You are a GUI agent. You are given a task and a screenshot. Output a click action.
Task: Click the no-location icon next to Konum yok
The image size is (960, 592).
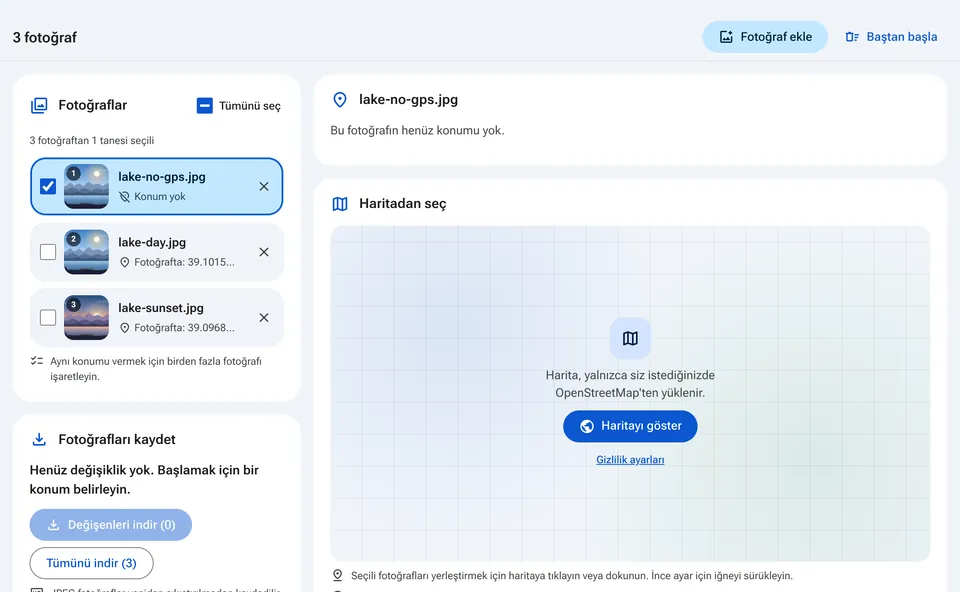pyautogui.click(x=124, y=197)
